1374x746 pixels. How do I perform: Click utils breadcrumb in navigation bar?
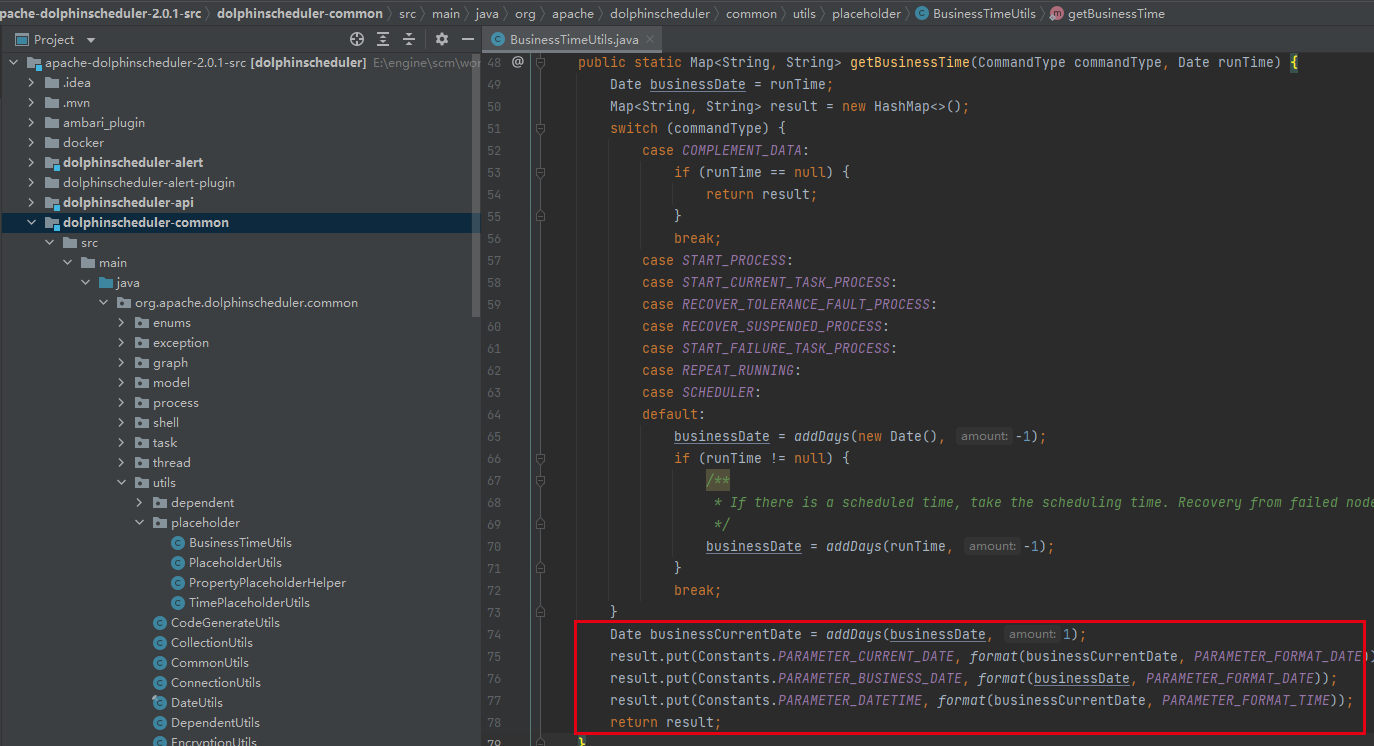805,13
